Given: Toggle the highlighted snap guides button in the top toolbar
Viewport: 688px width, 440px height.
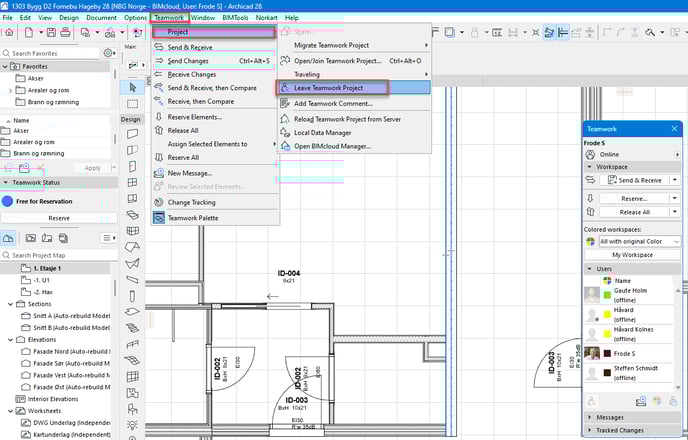Looking at the screenshot, I should pyautogui.click(x=563, y=32).
